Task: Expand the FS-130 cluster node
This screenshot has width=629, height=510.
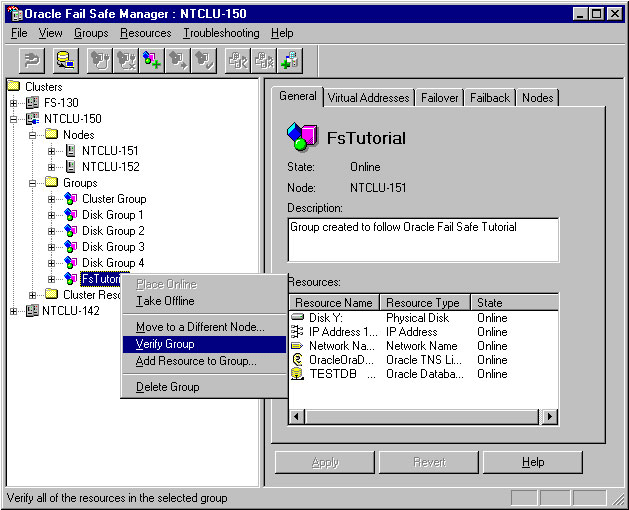Action: click(13, 103)
